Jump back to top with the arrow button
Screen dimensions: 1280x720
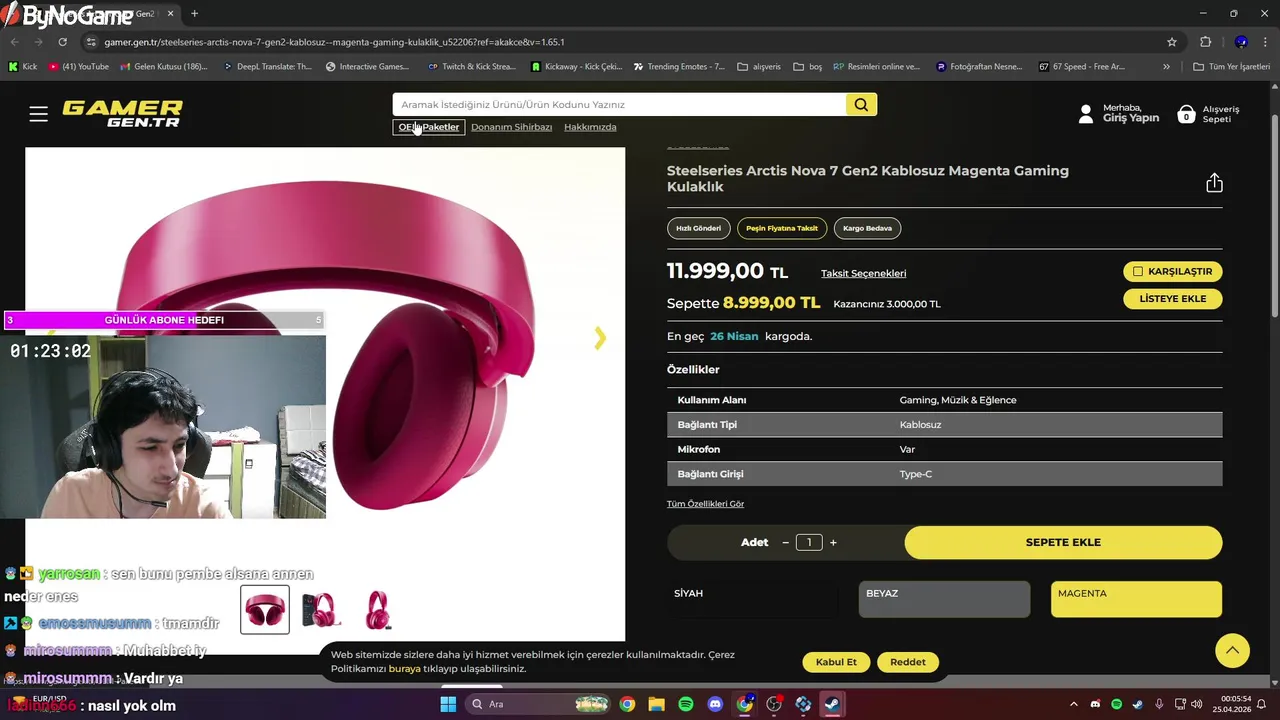point(1232,650)
